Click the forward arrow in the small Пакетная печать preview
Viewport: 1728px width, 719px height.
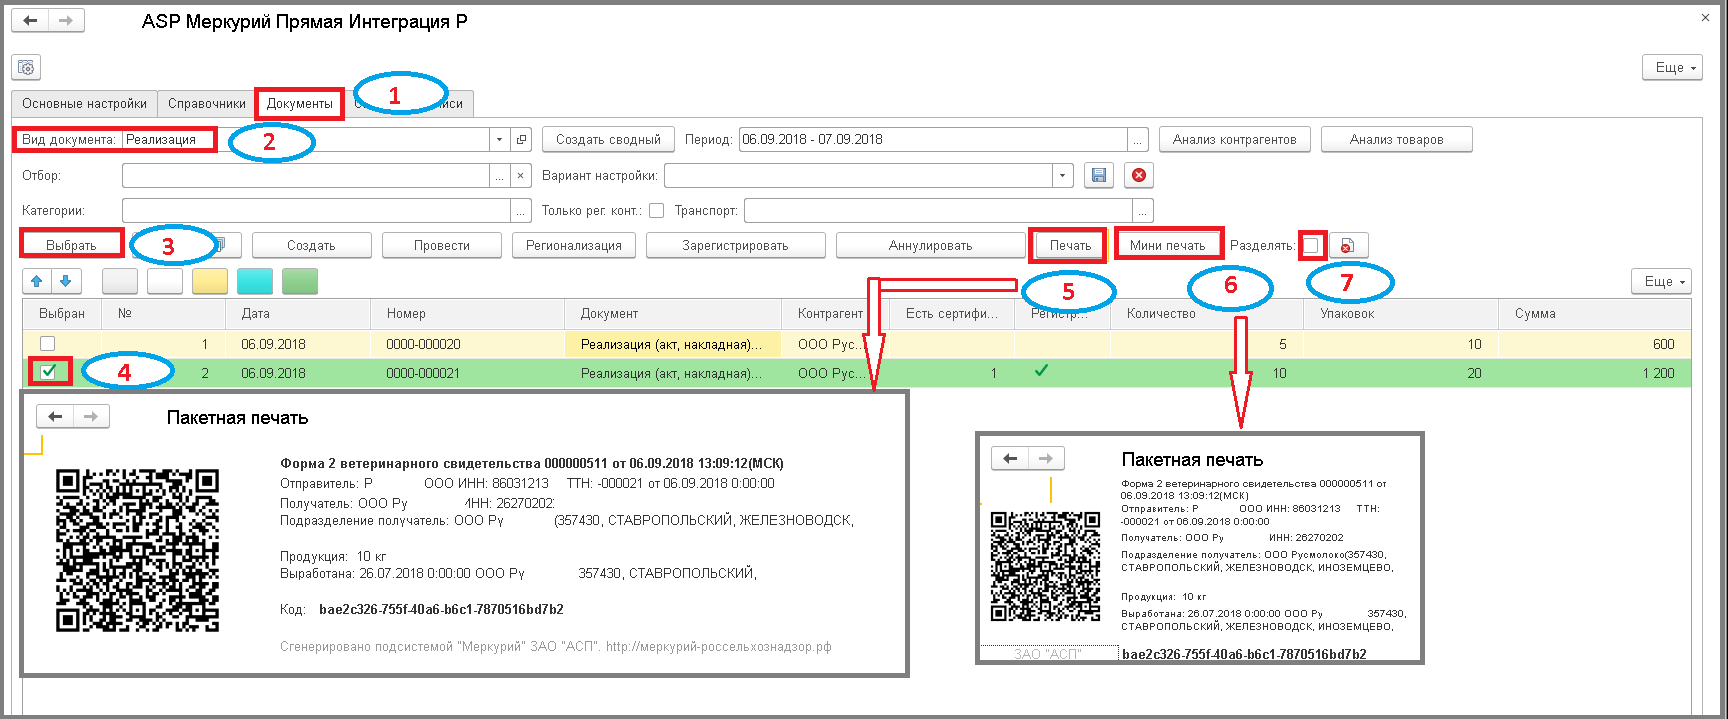coord(1046,458)
